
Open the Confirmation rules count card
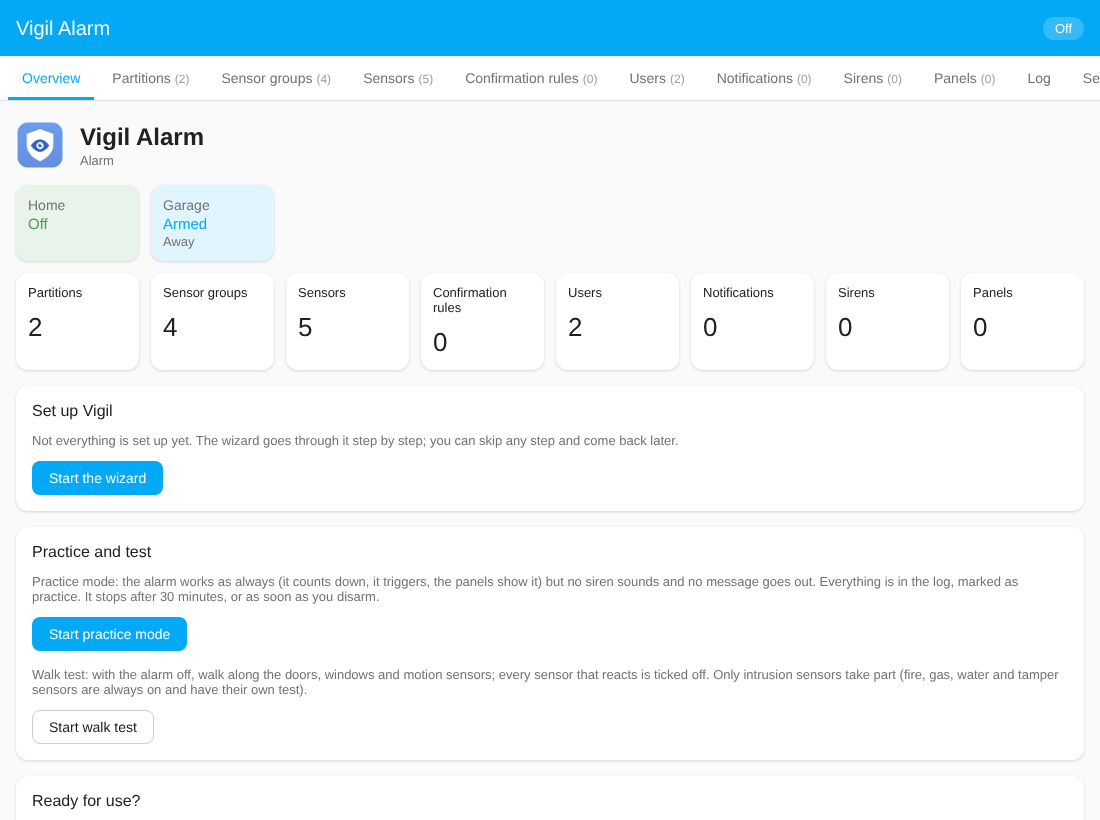pyautogui.click(x=483, y=321)
